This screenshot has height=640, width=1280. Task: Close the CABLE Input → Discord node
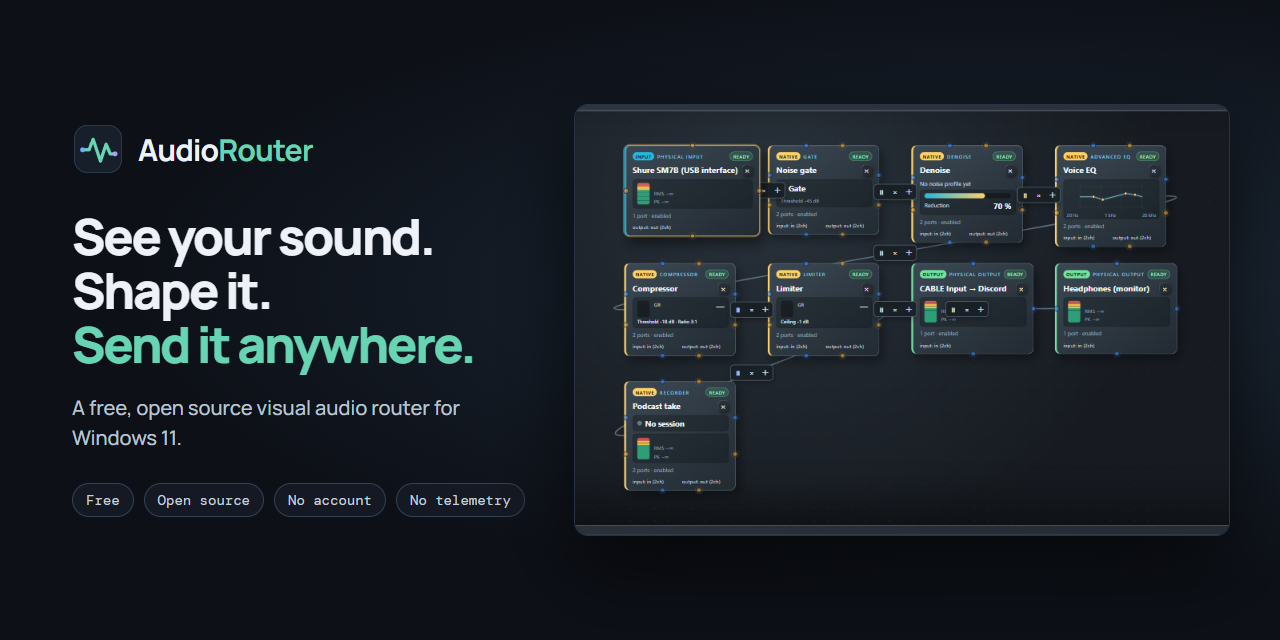point(1021,289)
